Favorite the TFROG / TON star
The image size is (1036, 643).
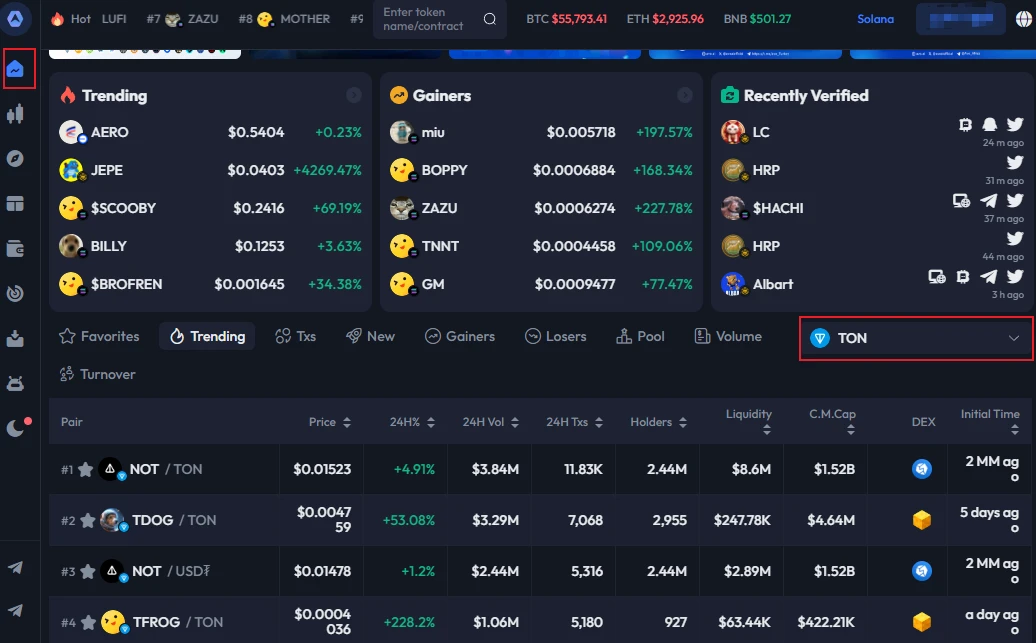point(89,623)
